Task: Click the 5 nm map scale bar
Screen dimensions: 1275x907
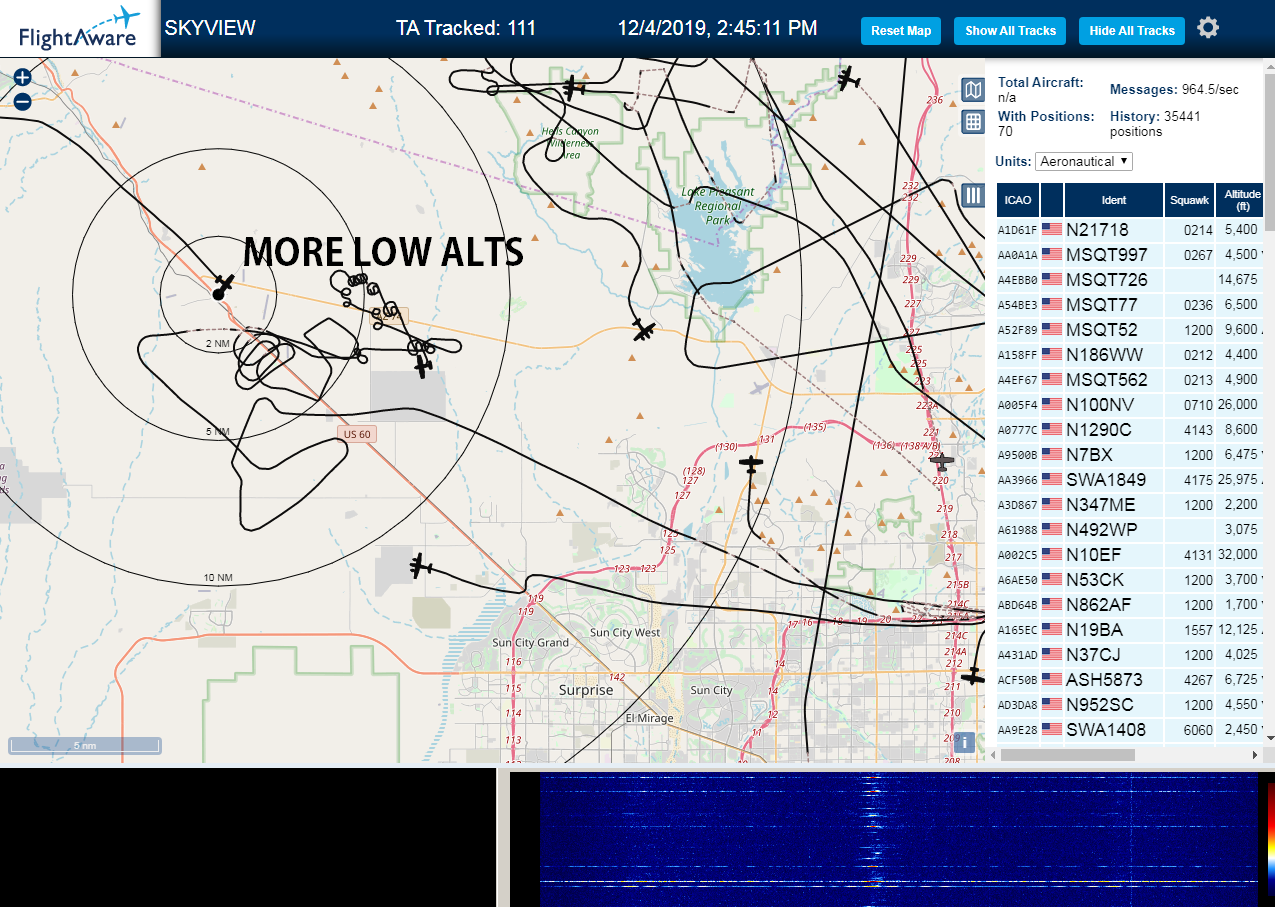Action: tap(85, 745)
